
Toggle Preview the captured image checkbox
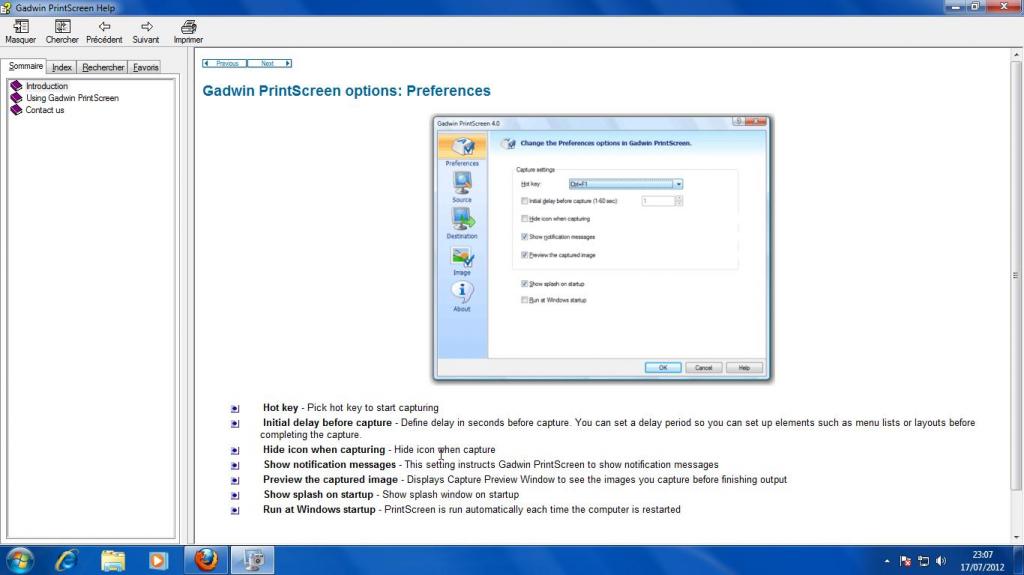[524, 255]
